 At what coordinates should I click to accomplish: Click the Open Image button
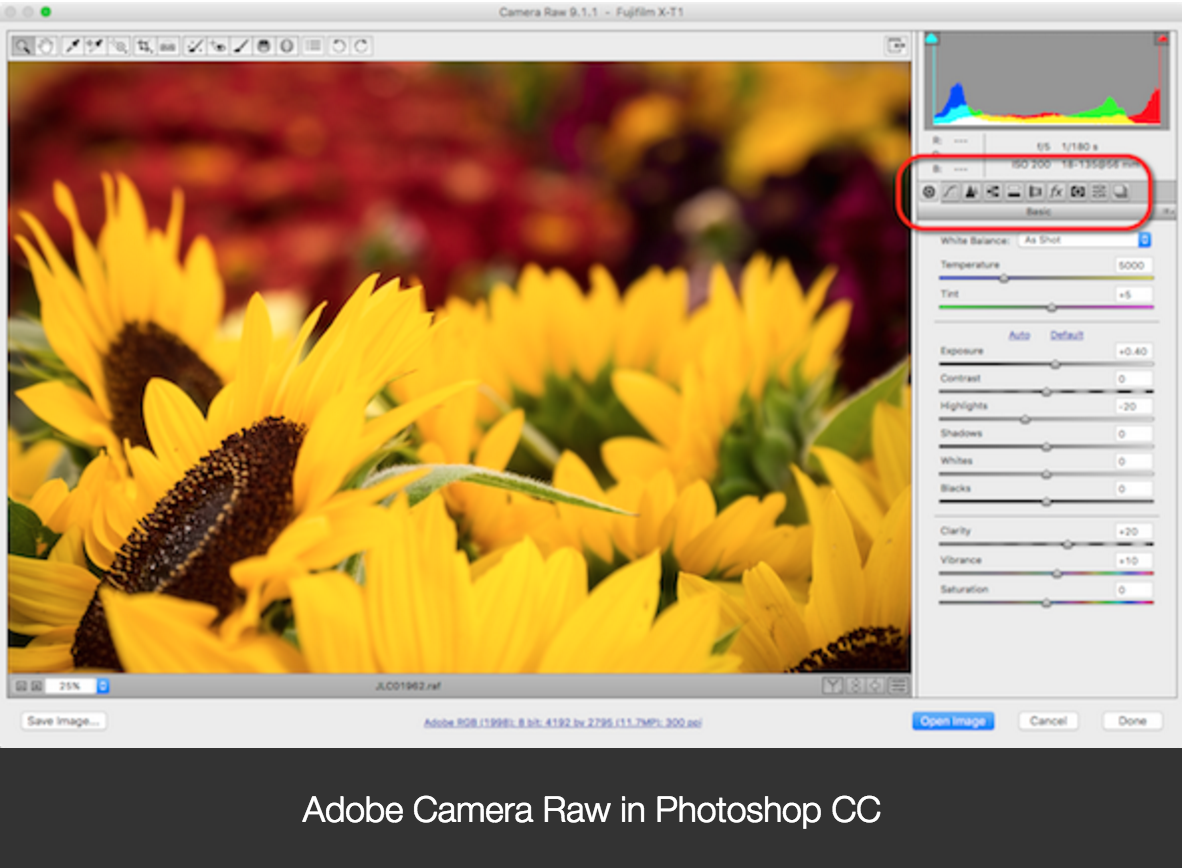(953, 721)
